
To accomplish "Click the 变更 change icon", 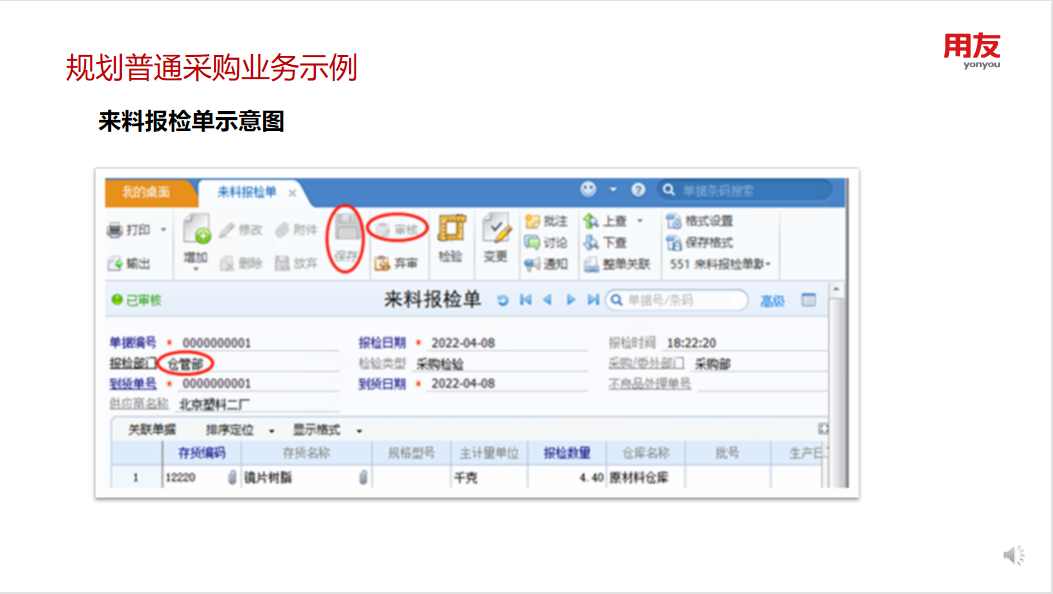I will coord(496,228).
